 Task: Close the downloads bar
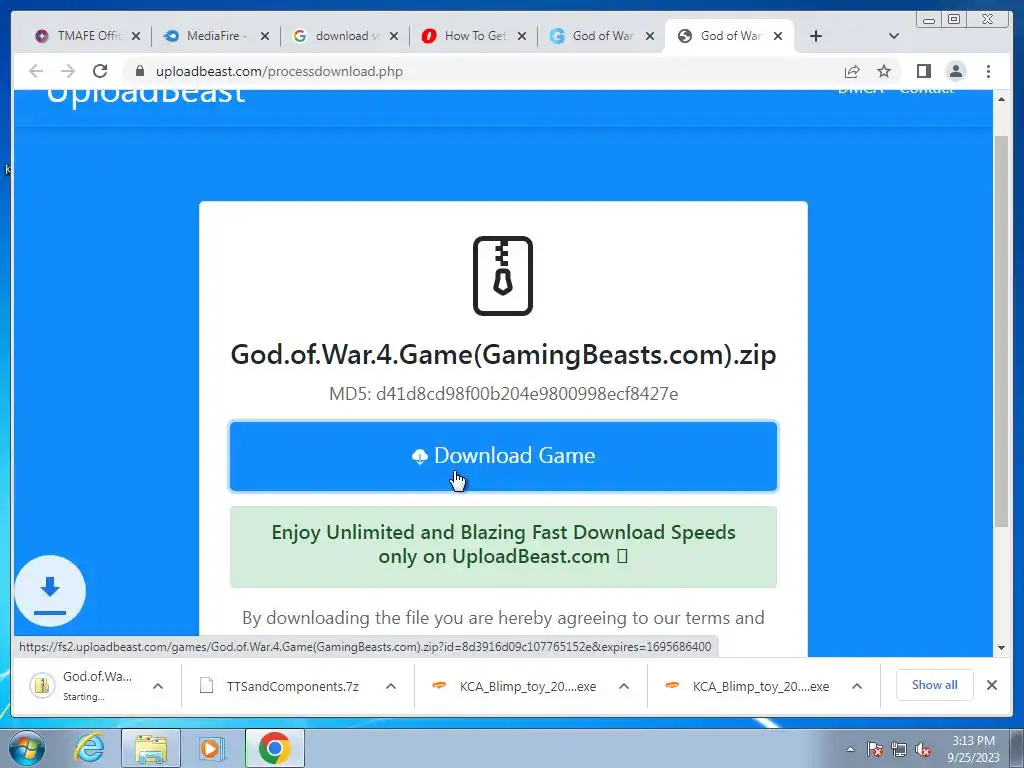(x=991, y=685)
